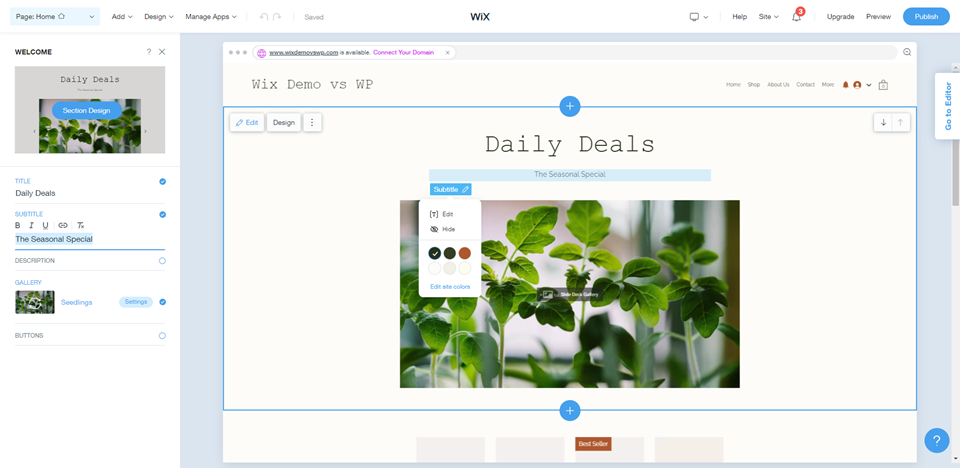Open Go to Editor side tab
The image size is (960, 468).
948,107
